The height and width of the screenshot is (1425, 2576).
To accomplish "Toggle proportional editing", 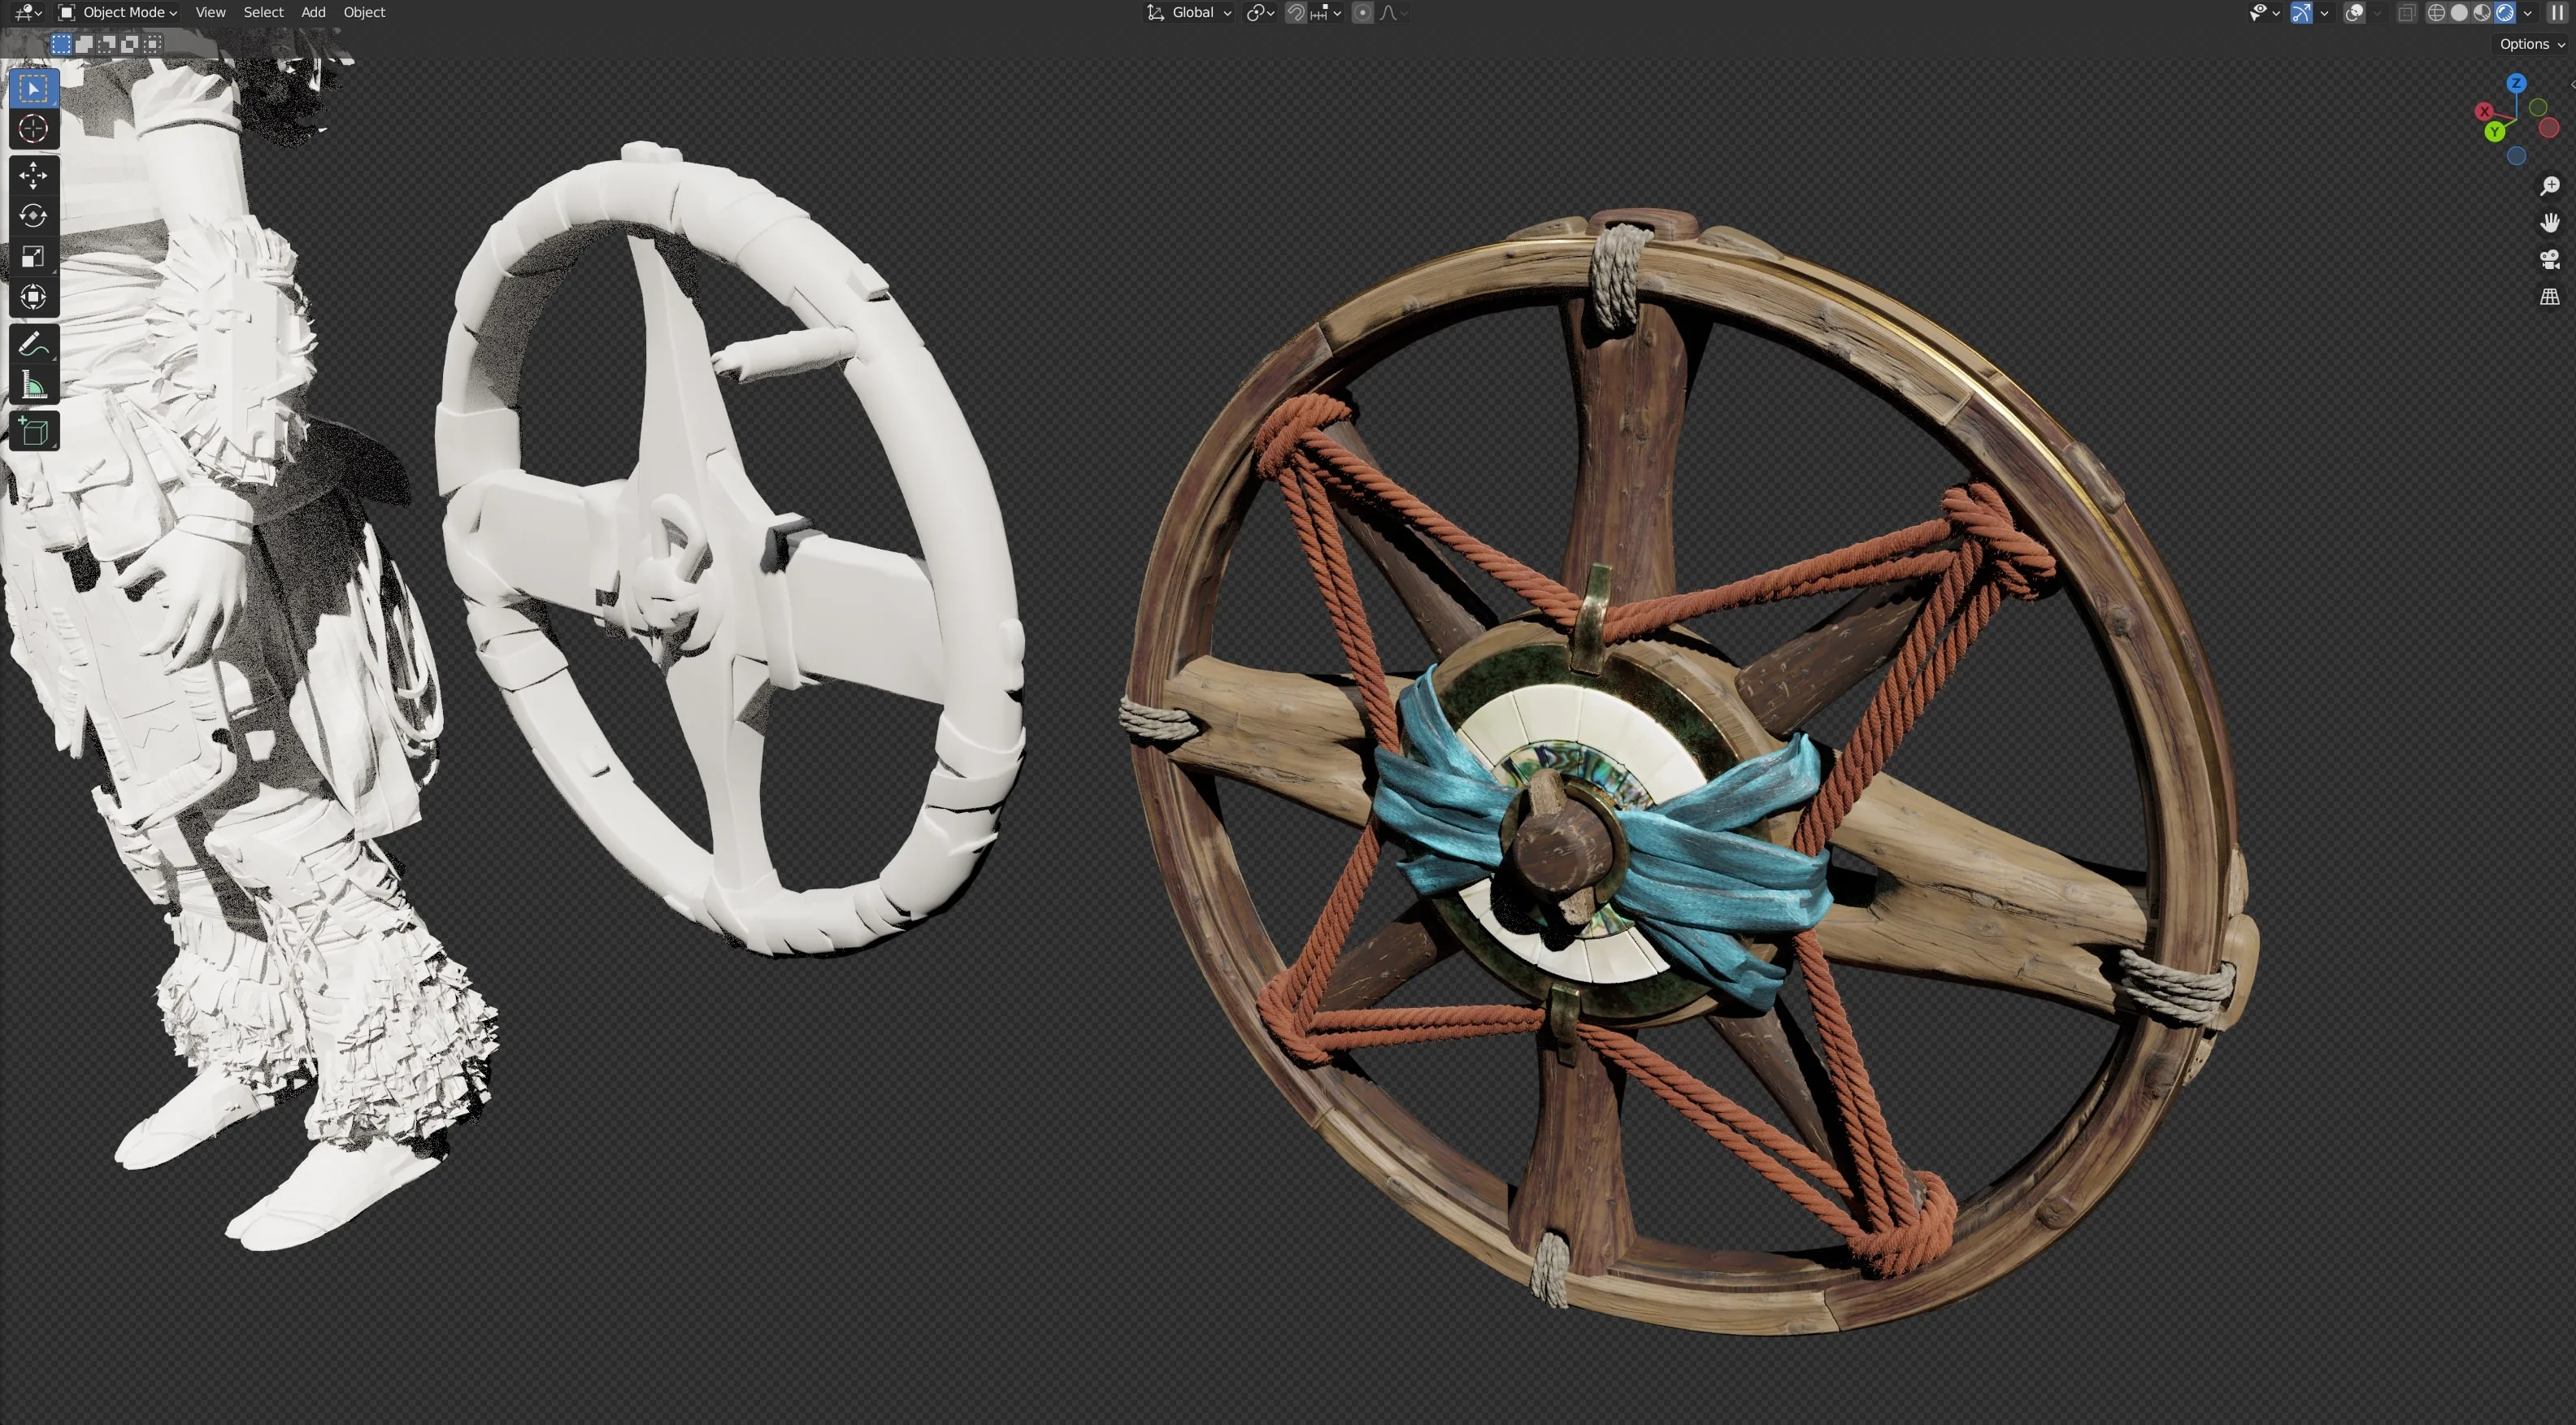I will (1362, 13).
